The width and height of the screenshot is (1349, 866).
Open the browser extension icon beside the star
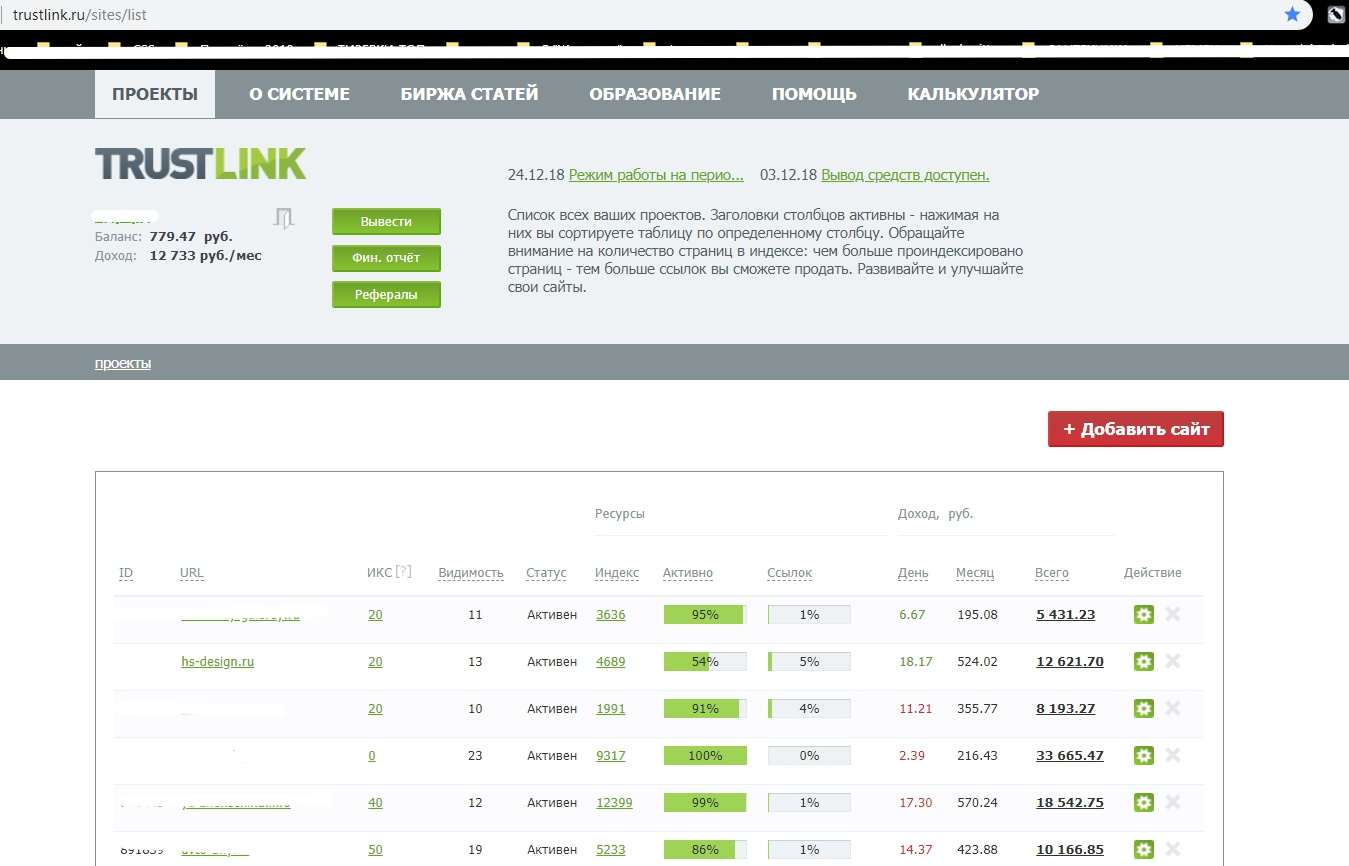(x=1336, y=15)
